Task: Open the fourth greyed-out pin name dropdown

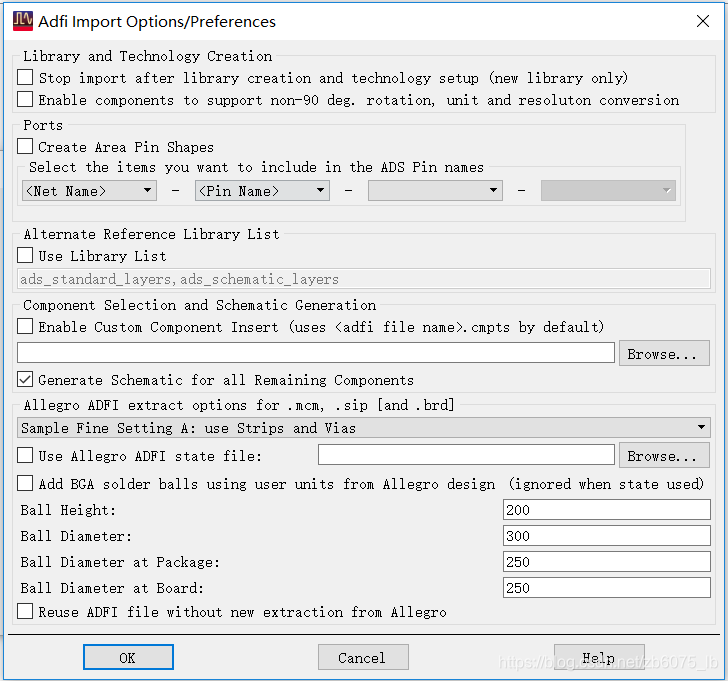Action: click(x=608, y=191)
